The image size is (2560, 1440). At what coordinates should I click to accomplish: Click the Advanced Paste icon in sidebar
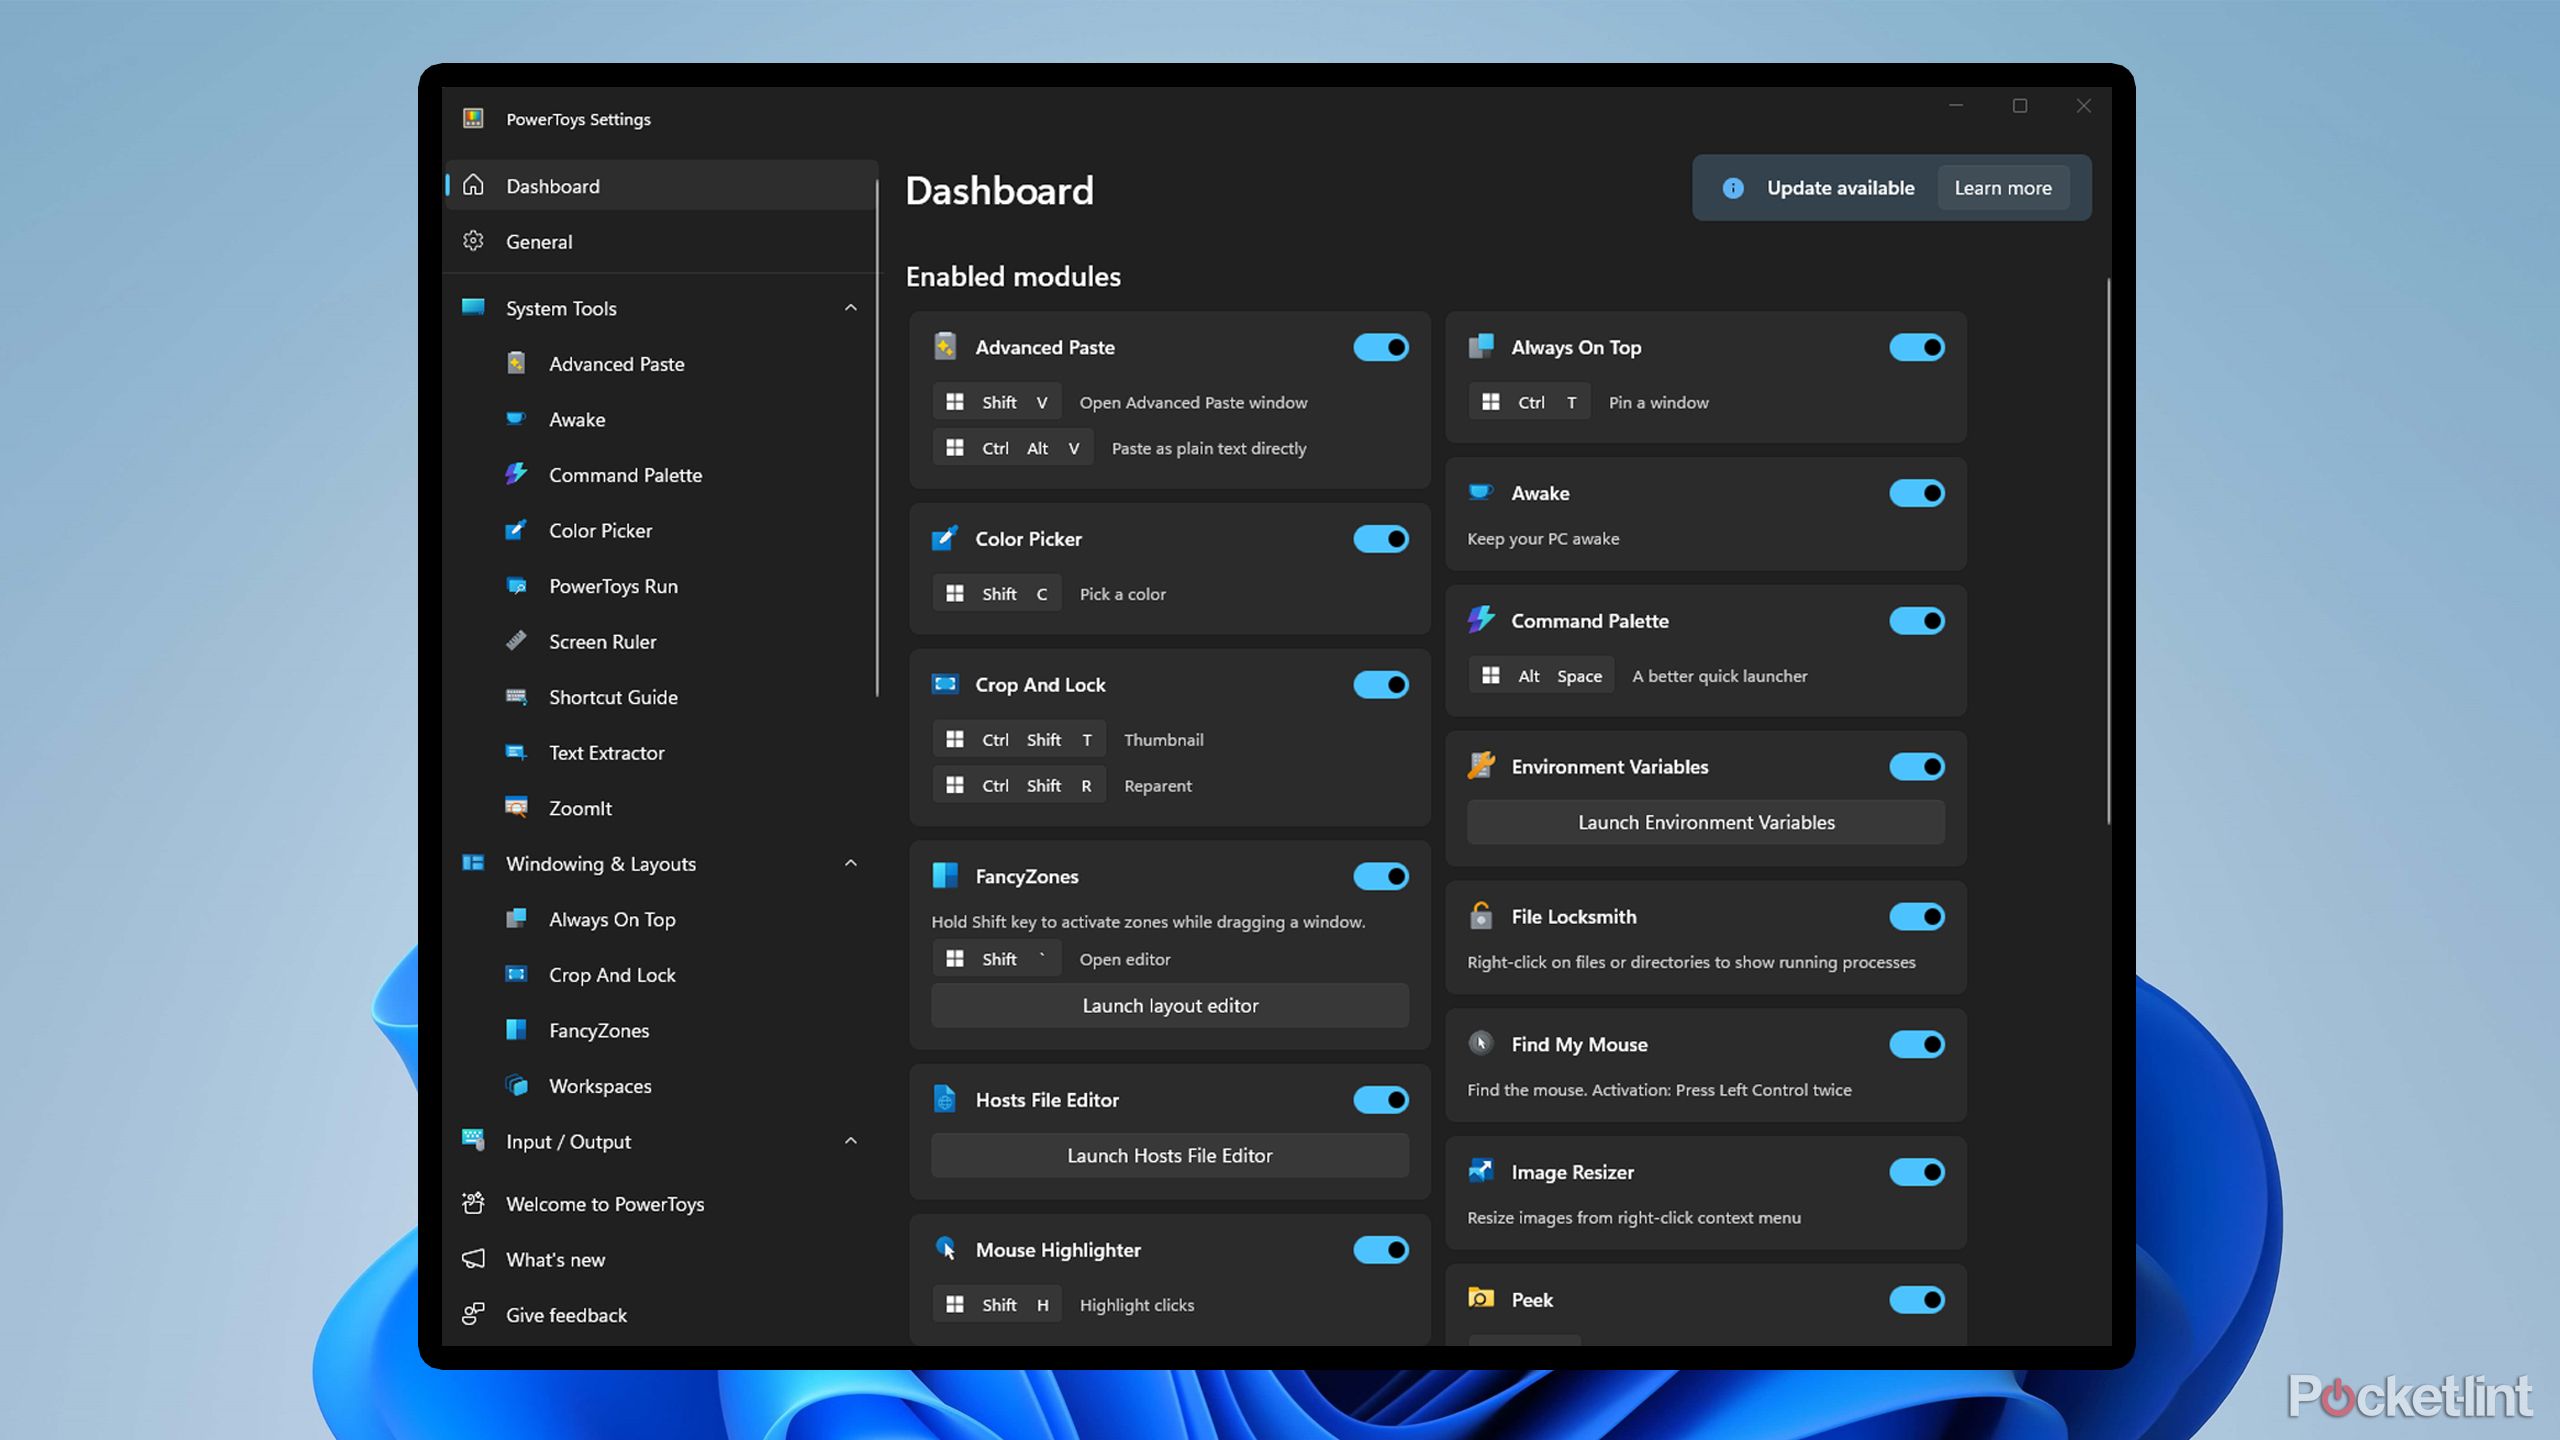click(x=516, y=363)
